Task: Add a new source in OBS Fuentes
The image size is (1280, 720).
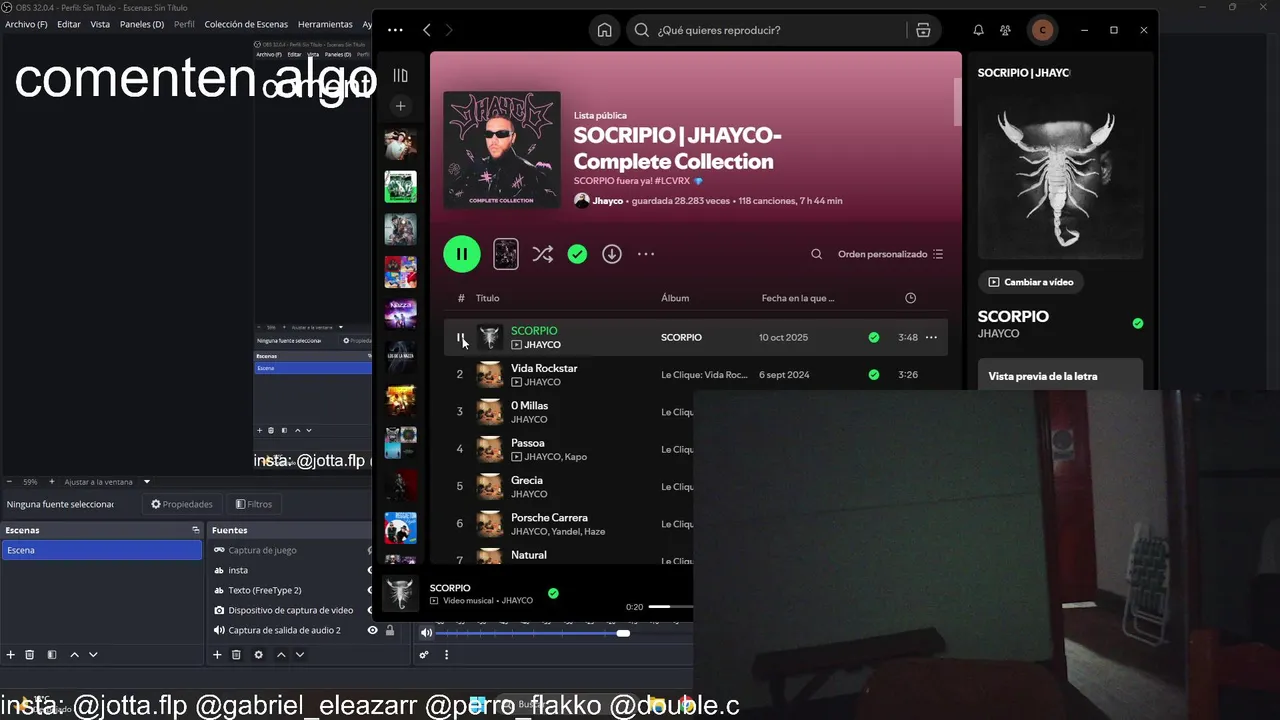Action: point(217,654)
